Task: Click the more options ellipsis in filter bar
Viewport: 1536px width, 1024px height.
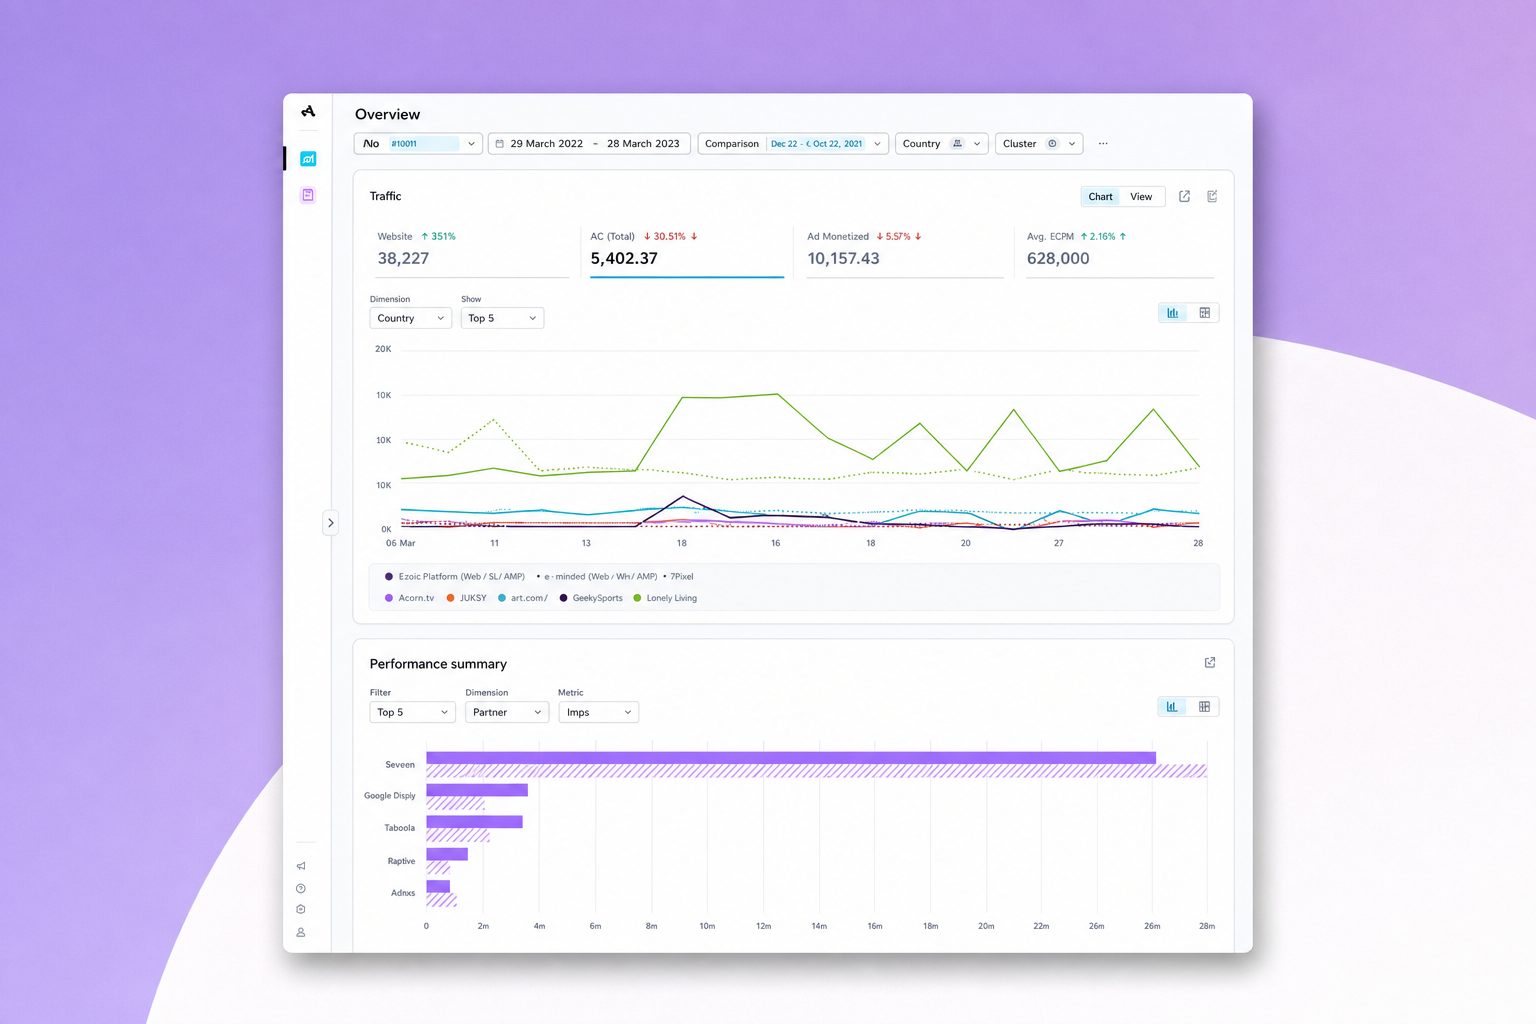Action: click(x=1103, y=144)
